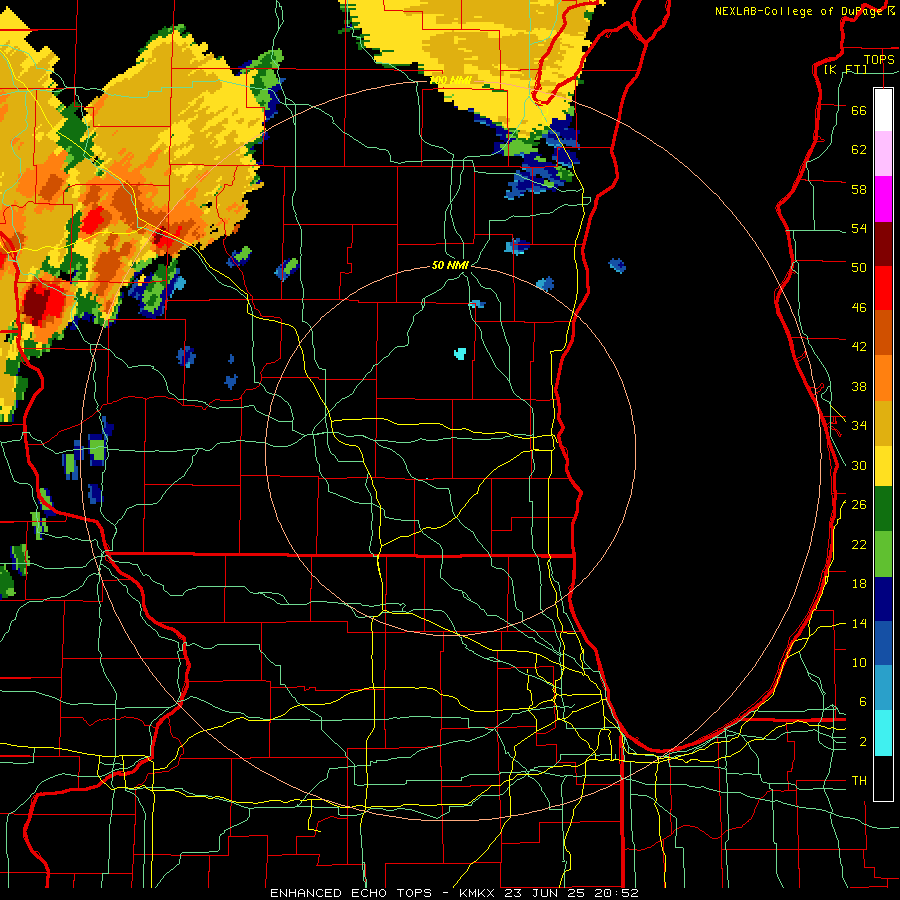Click the TH threshold legend label
Image resolution: width=900 pixels, height=900 pixels.
(x=859, y=780)
